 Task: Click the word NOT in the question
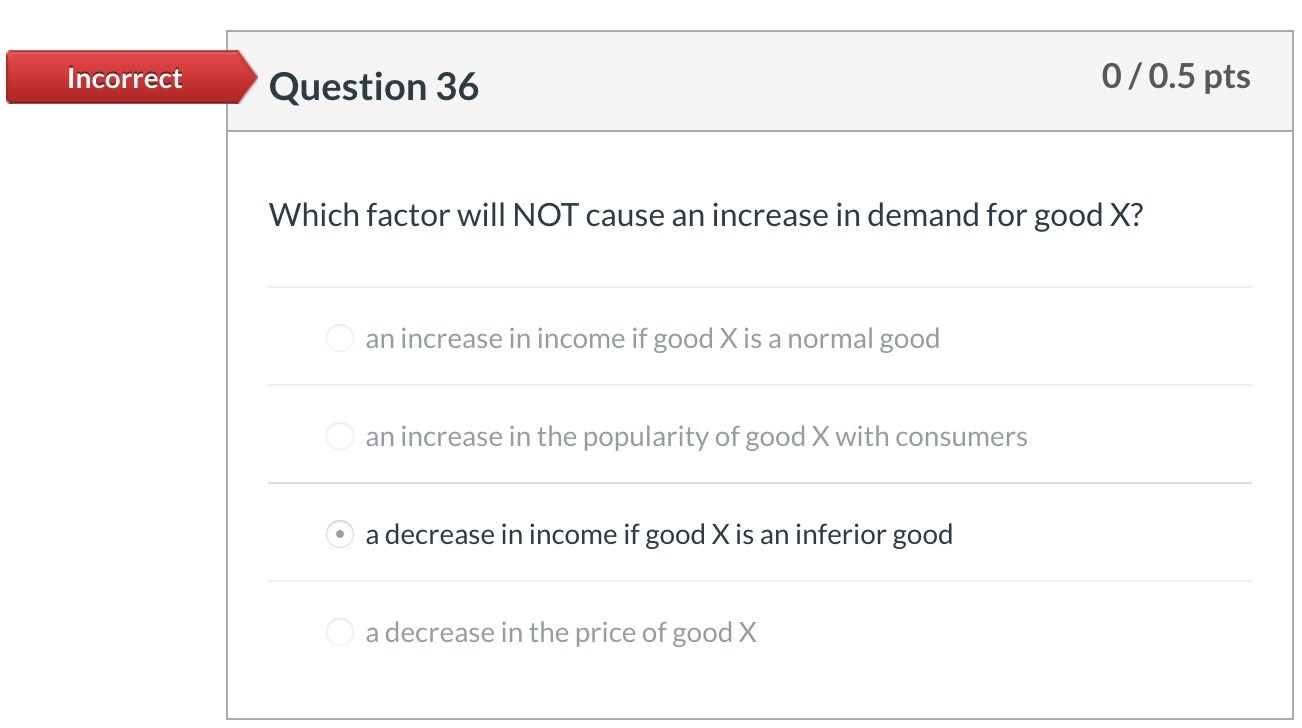click(545, 215)
